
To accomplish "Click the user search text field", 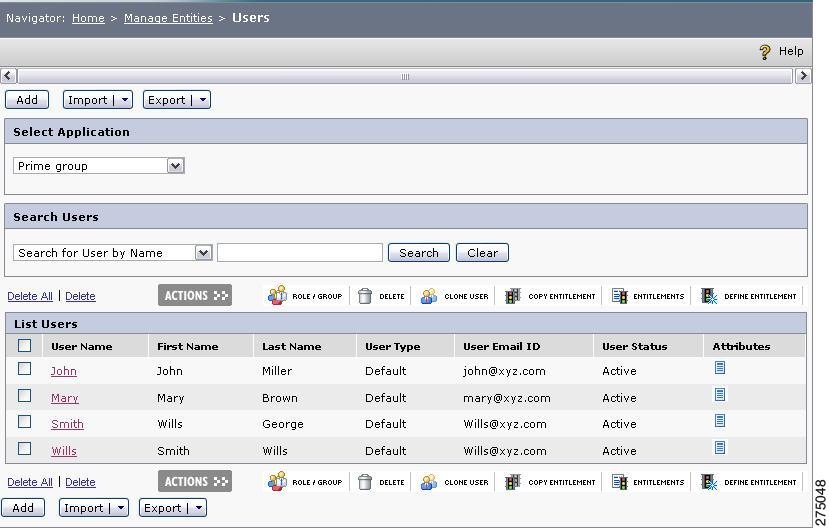I will [300, 253].
